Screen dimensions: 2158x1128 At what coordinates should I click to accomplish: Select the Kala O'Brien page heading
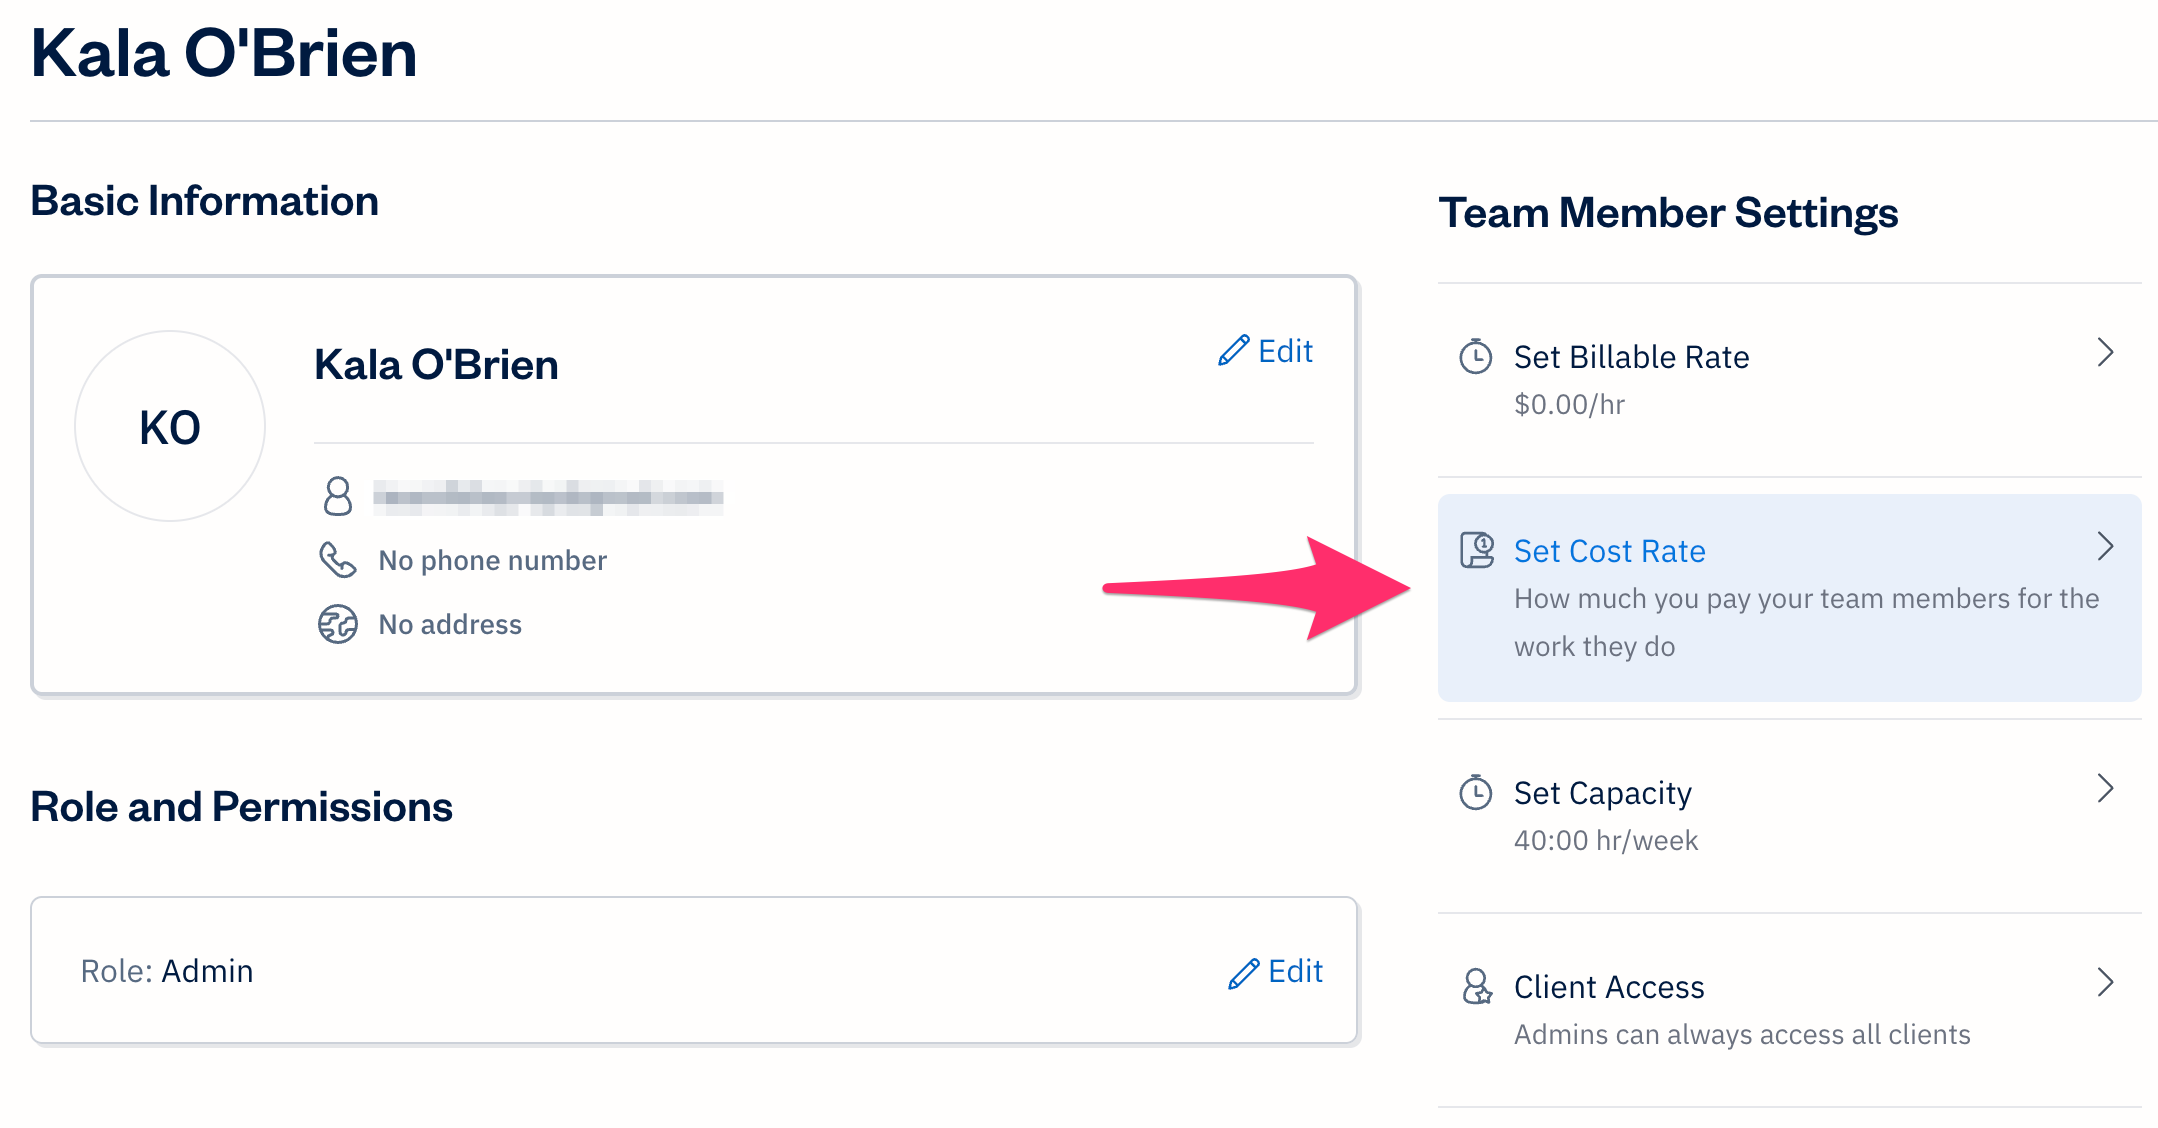pos(223,54)
